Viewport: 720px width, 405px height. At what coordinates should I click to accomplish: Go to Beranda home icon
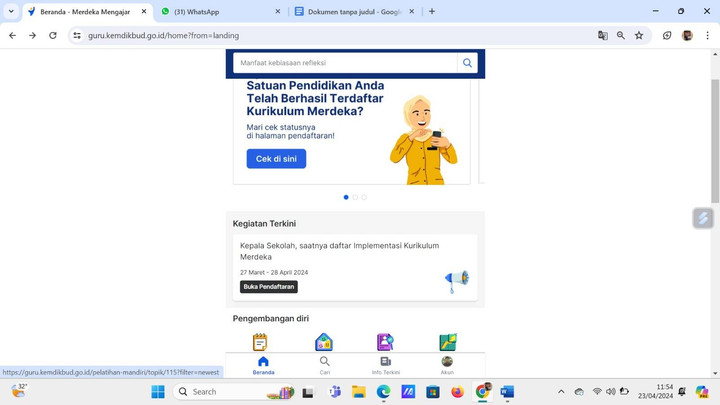263,365
